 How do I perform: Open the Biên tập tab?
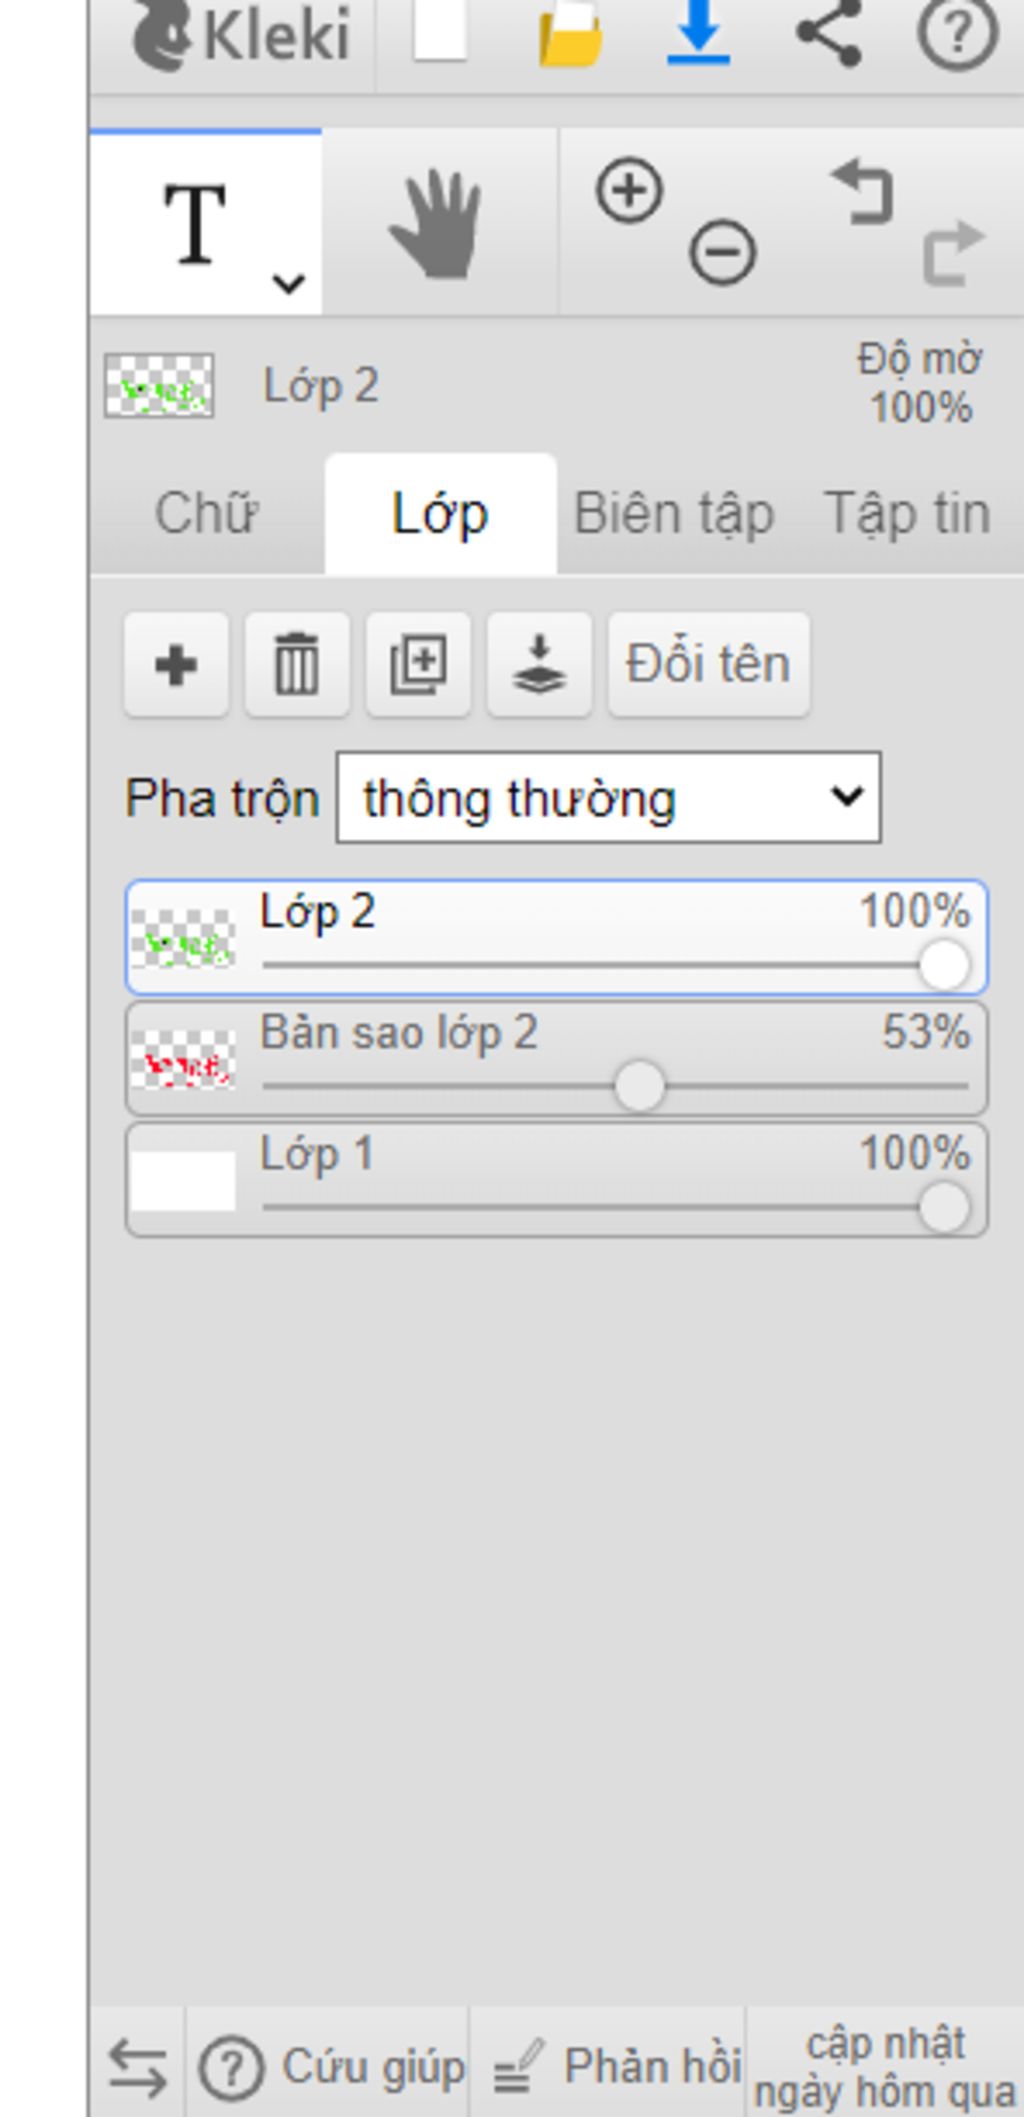tap(674, 514)
